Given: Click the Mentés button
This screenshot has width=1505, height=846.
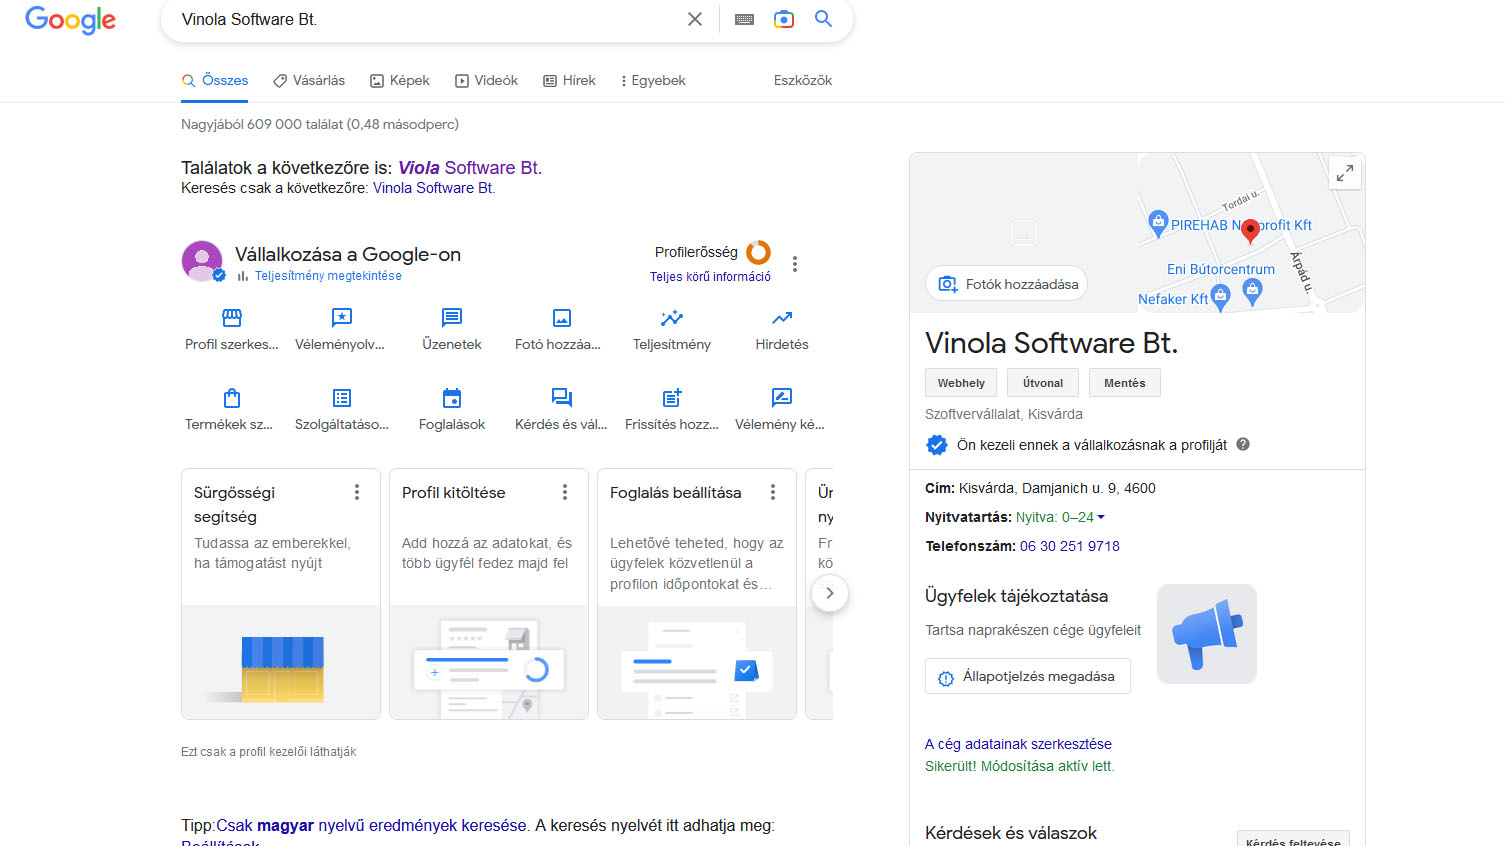Looking at the screenshot, I should [1125, 383].
